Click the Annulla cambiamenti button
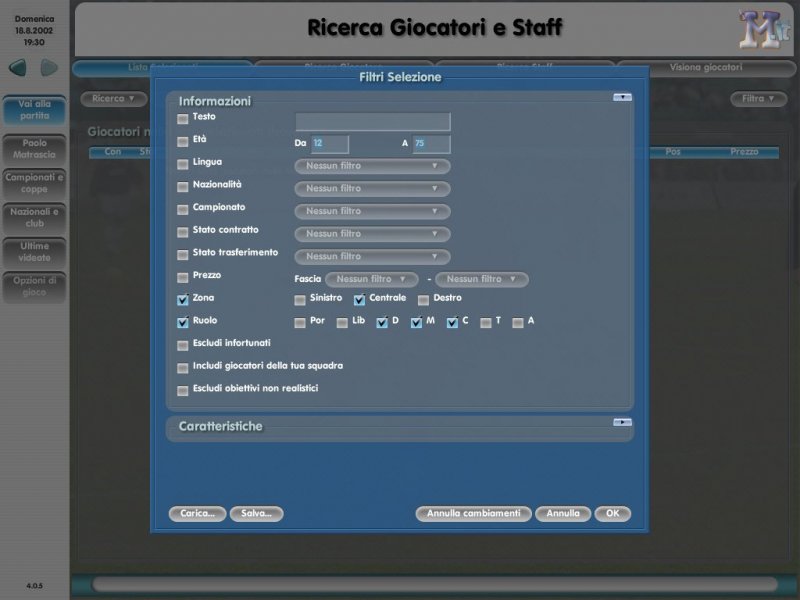The width and height of the screenshot is (800, 600). [x=473, y=513]
